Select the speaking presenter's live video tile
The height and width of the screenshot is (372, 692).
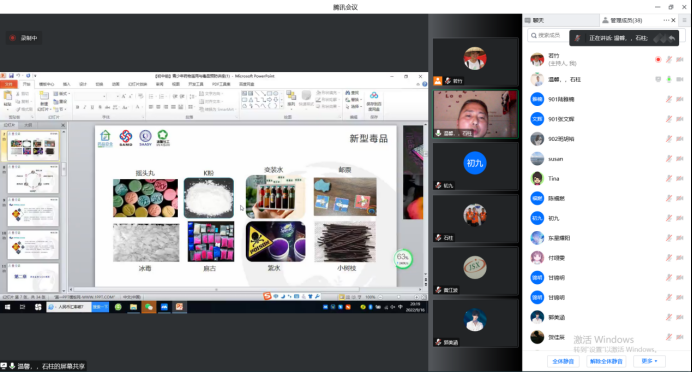475,114
